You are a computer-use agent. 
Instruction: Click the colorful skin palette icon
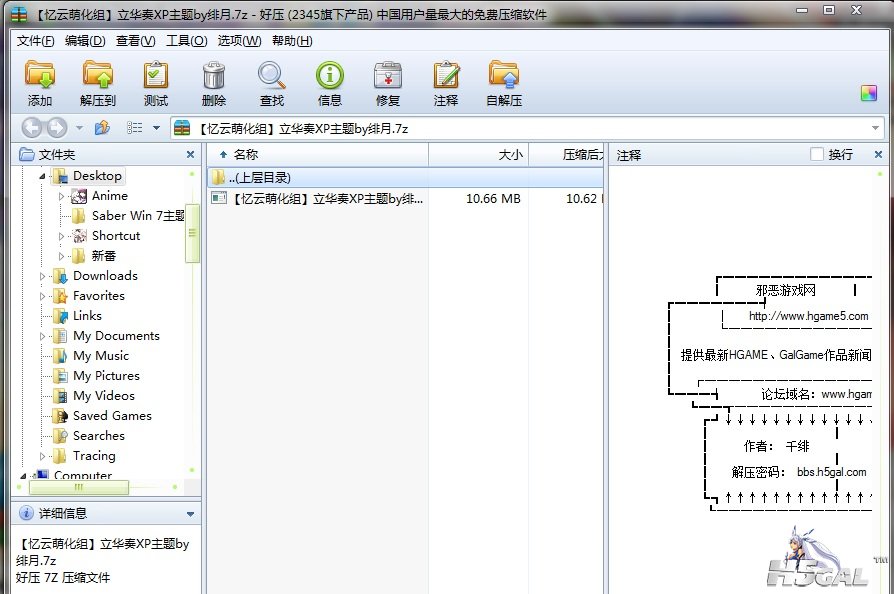[x=868, y=93]
